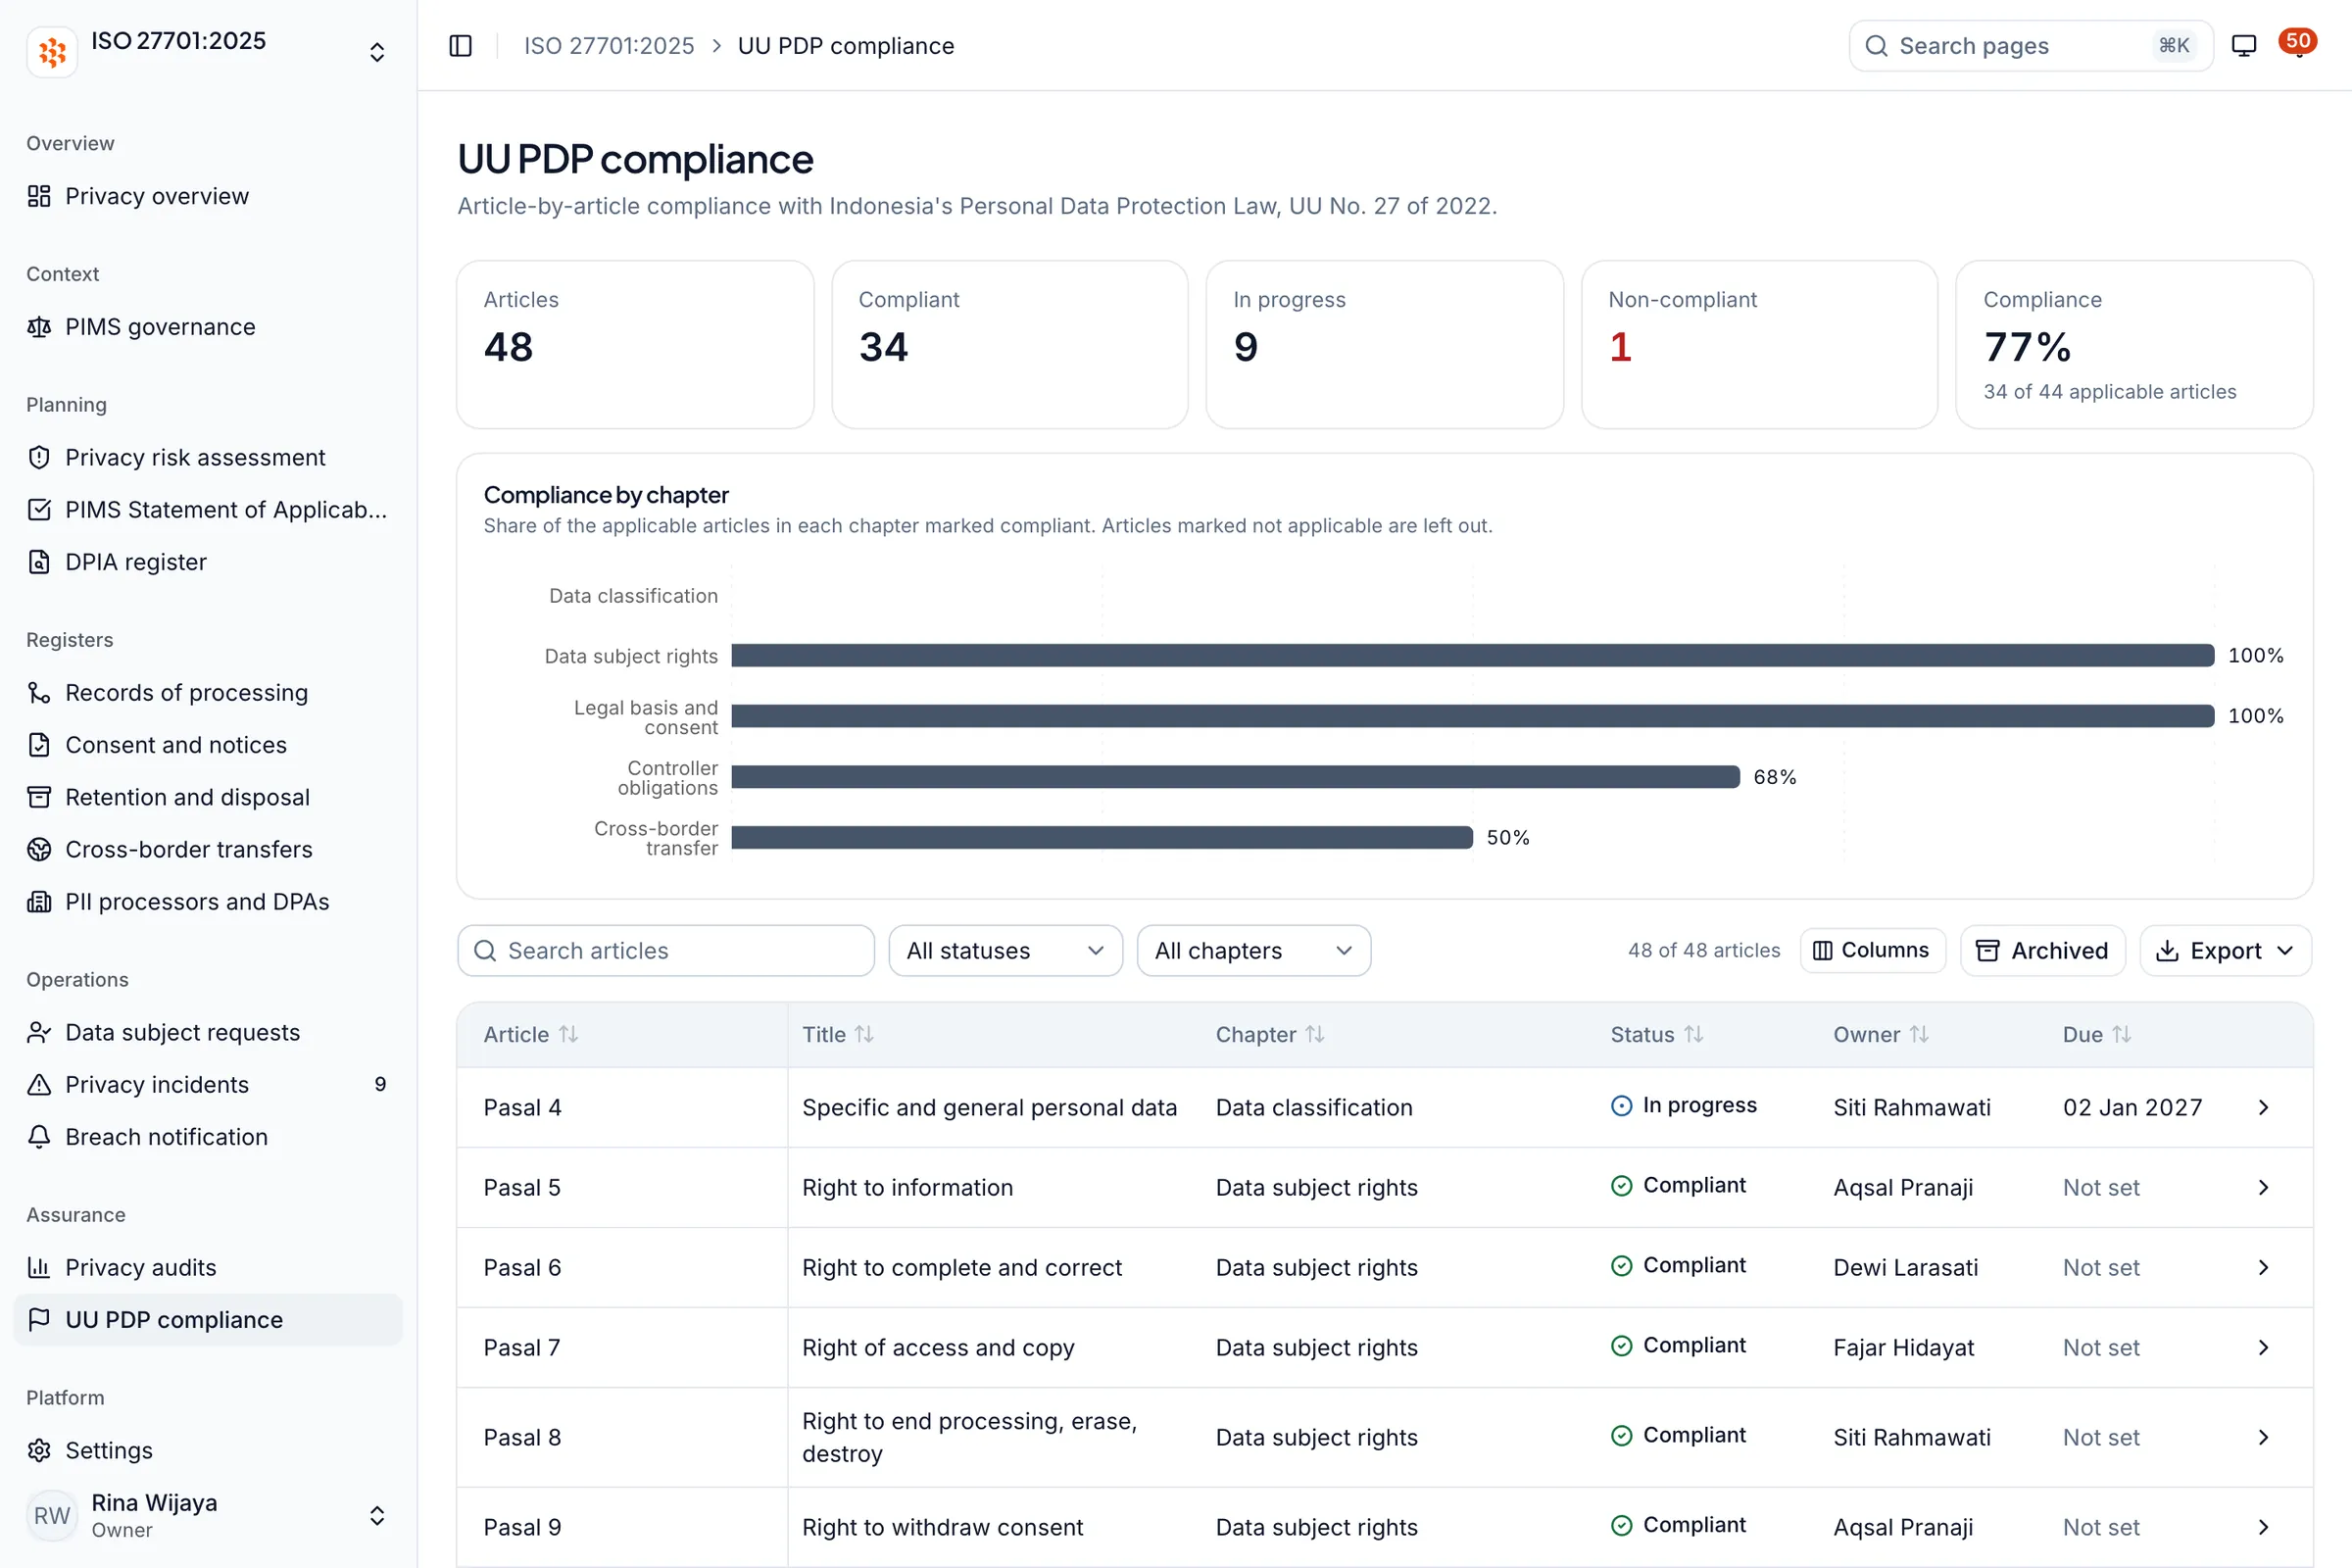Screen dimensions: 2352x1568
Task: Click the Controller obligations 68% bar
Action: point(1235,777)
